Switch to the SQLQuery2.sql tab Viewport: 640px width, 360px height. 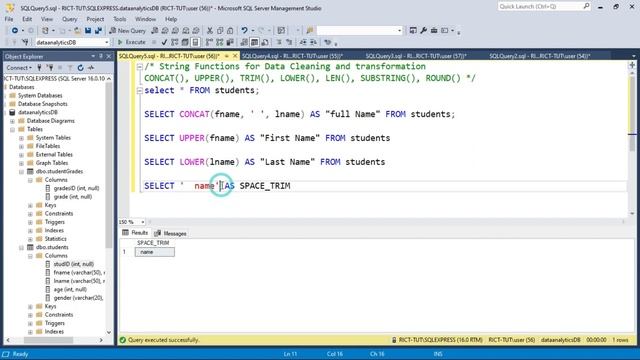540,56
